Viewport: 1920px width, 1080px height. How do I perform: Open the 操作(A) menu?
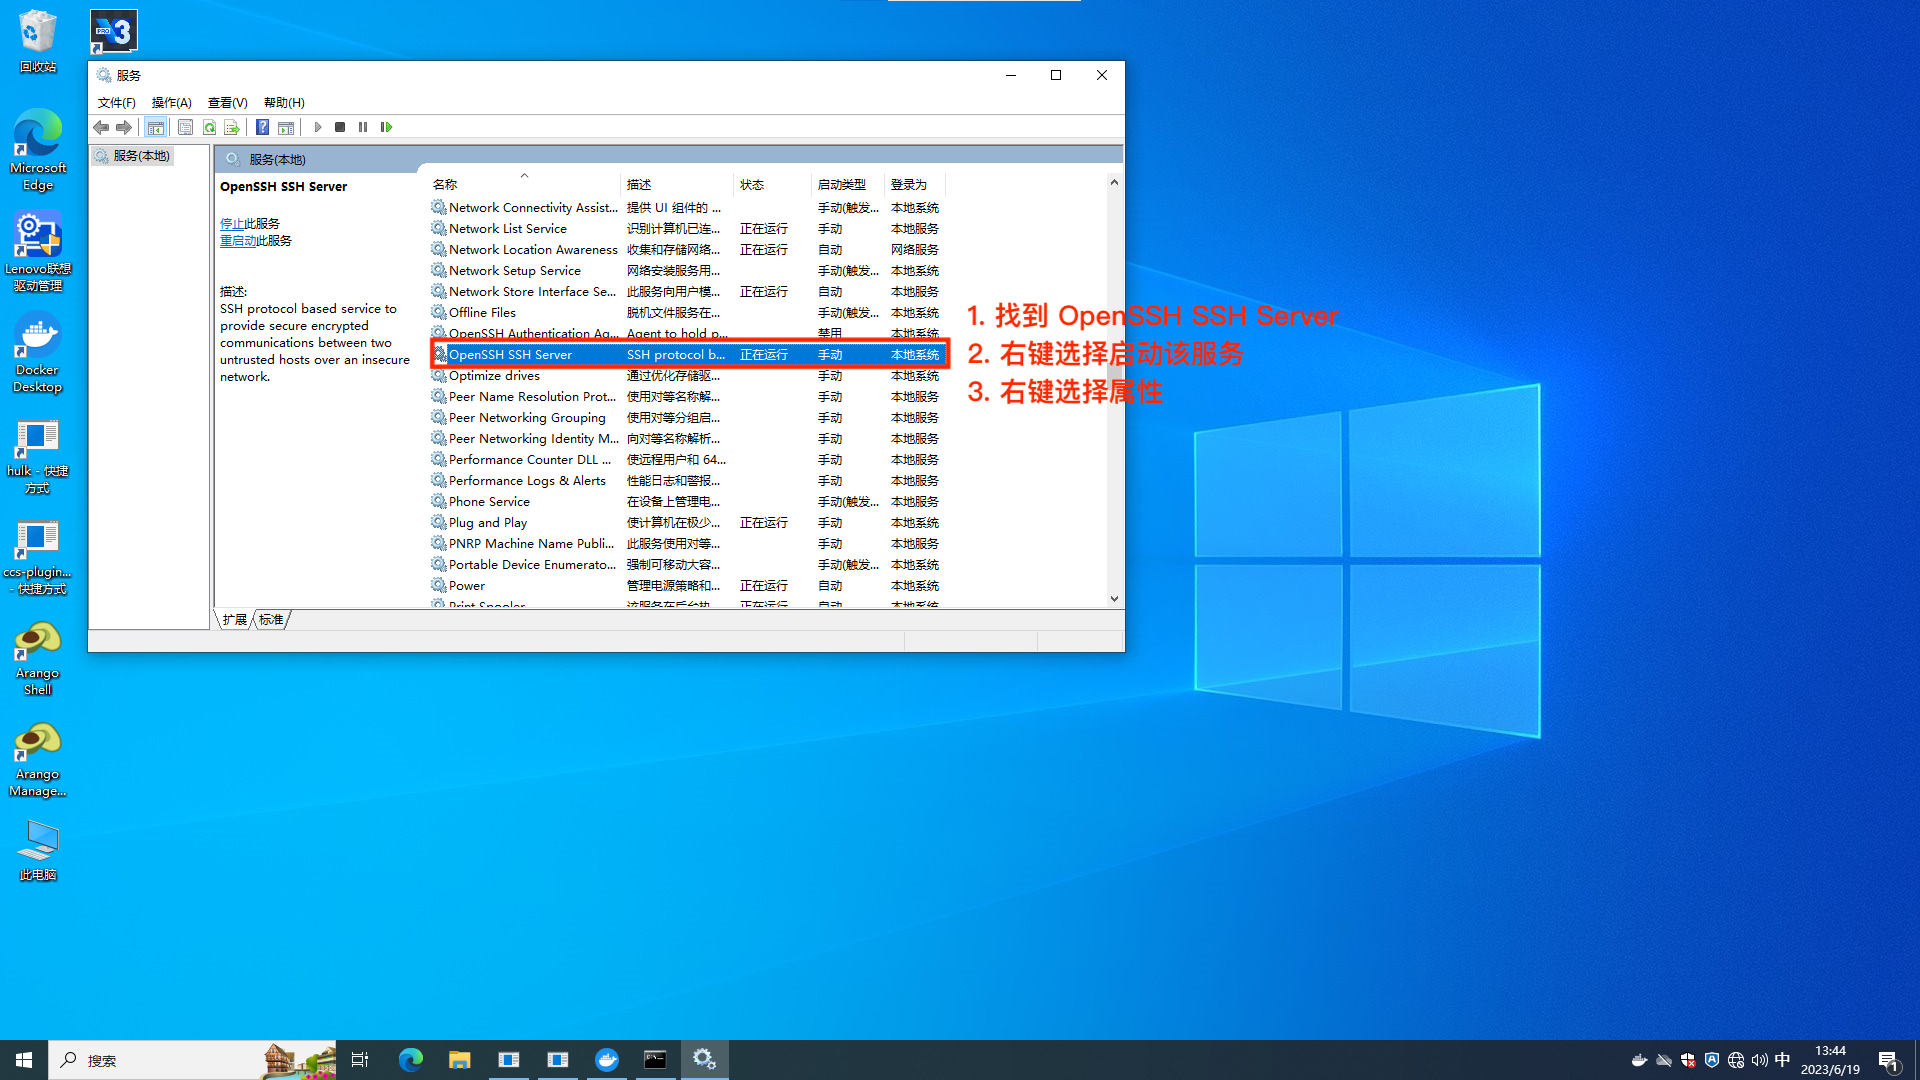point(171,103)
